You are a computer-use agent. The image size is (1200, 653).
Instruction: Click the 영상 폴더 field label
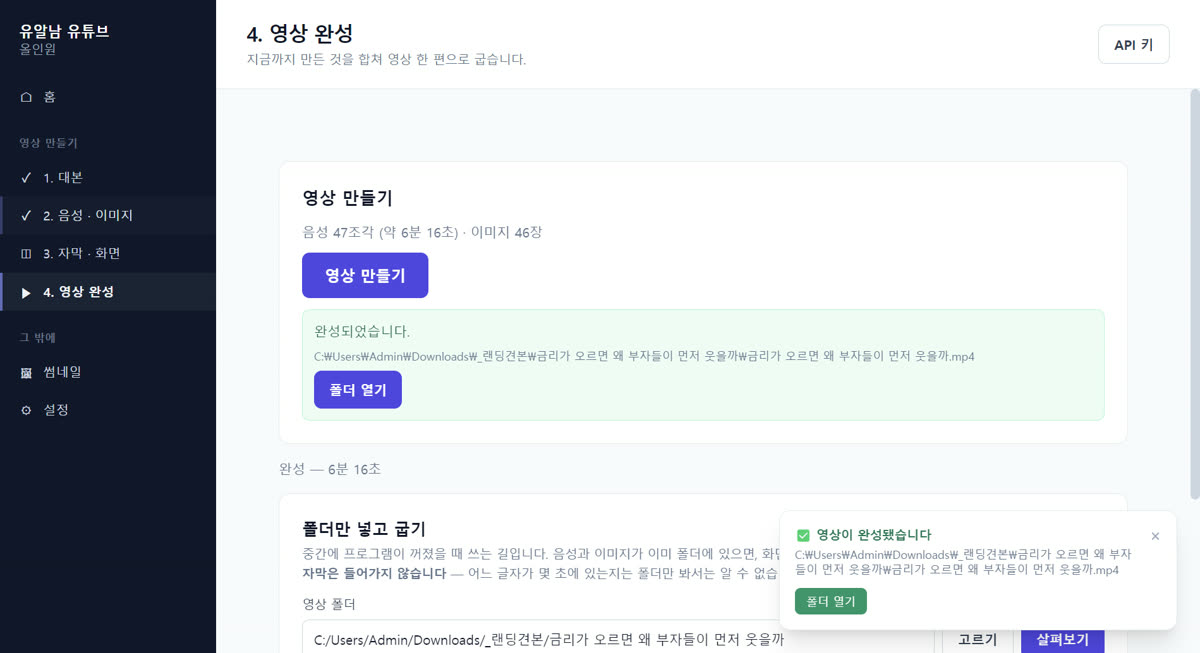[328, 604]
